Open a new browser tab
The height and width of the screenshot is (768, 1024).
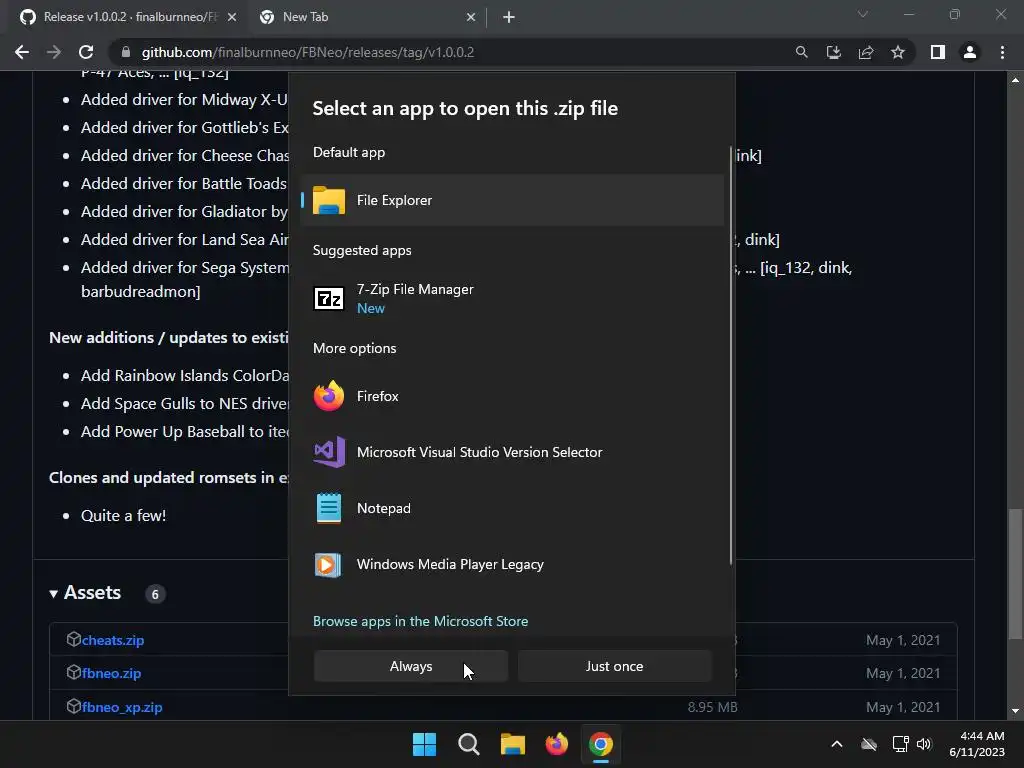[x=509, y=17]
